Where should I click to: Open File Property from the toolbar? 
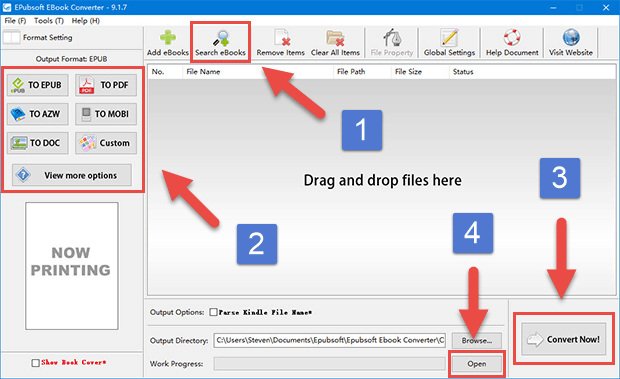click(392, 43)
